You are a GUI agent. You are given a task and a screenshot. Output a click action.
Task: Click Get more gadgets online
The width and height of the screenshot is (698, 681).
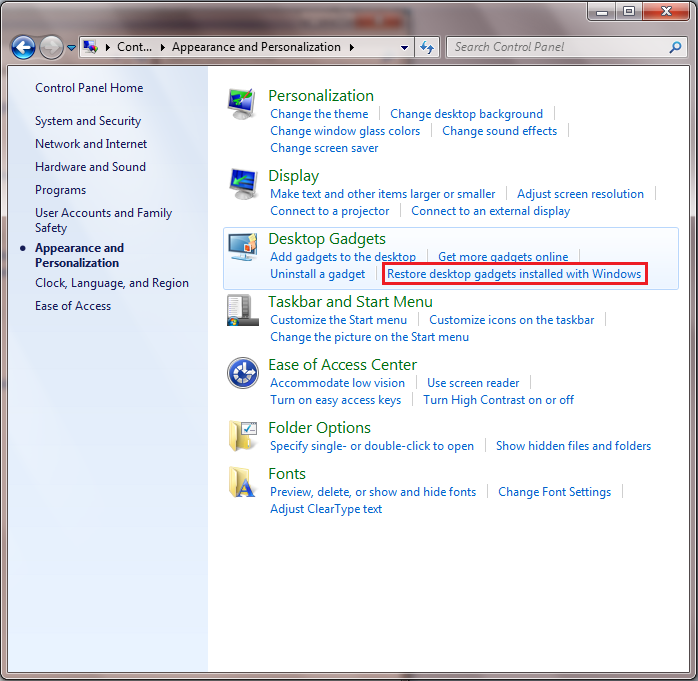503,257
